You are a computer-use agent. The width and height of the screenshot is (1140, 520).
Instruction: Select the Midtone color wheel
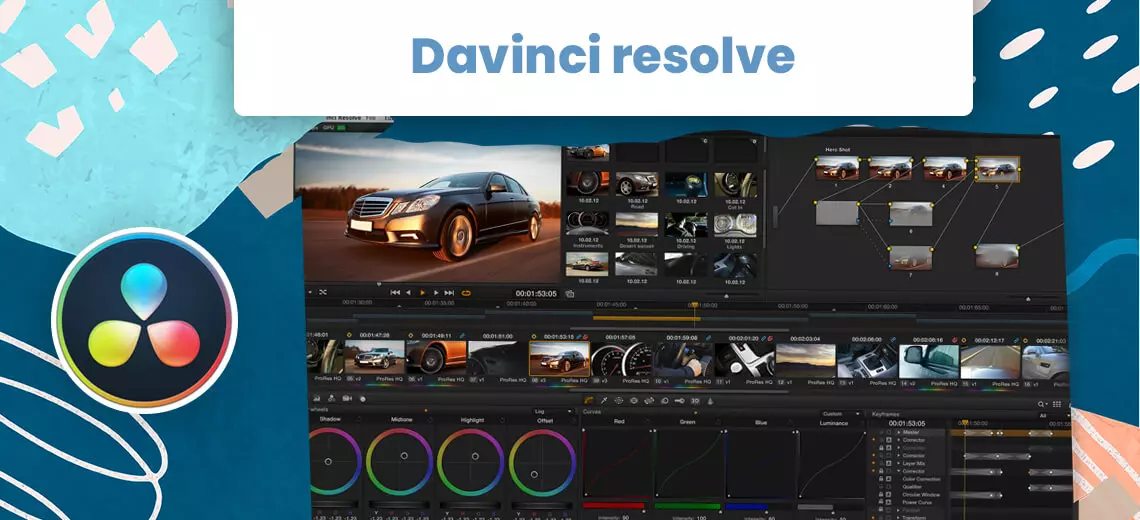click(x=399, y=461)
